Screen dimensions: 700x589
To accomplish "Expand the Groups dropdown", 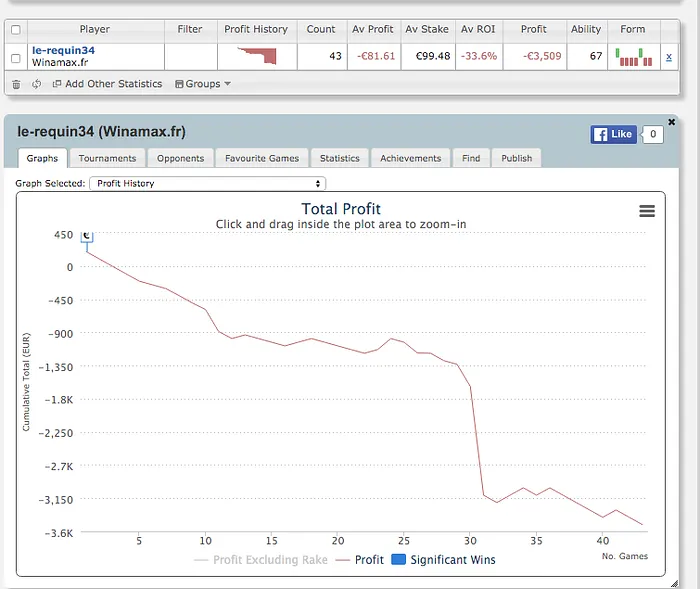I will 203,84.
